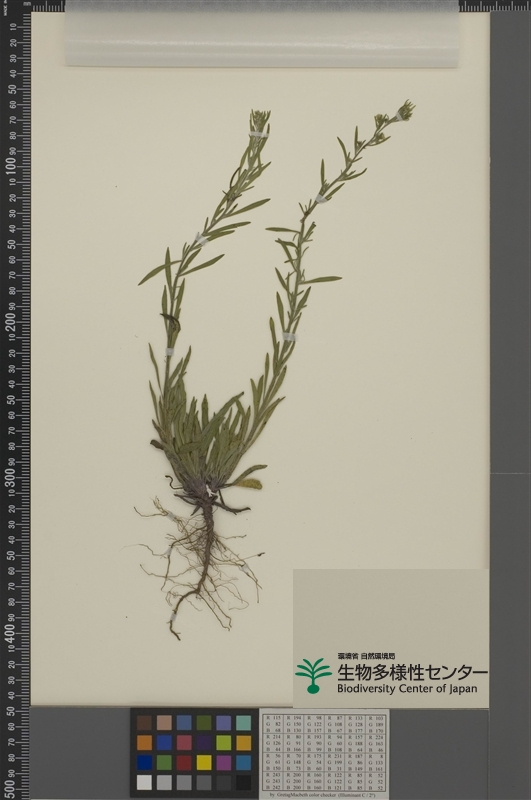
Task: Pick the magenta swatch
Action: coord(224,763)
